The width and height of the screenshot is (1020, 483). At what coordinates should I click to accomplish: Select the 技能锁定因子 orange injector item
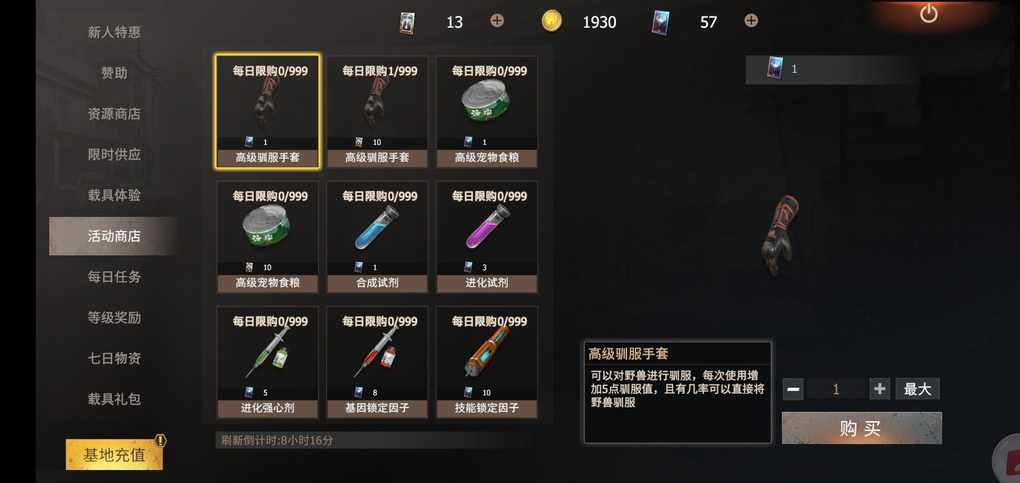487,363
